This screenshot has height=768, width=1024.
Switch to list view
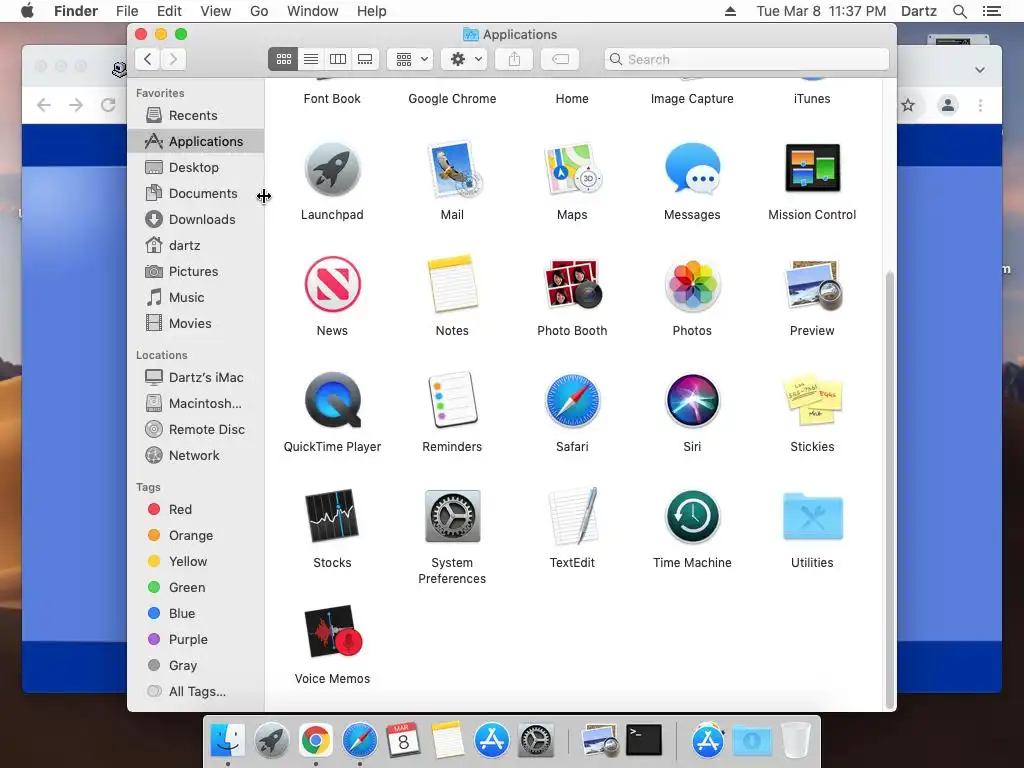(x=311, y=59)
